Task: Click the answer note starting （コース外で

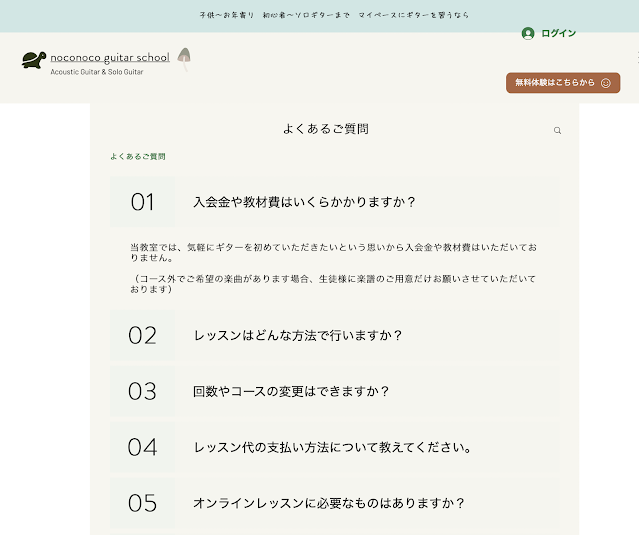Action: [x=333, y=284]
